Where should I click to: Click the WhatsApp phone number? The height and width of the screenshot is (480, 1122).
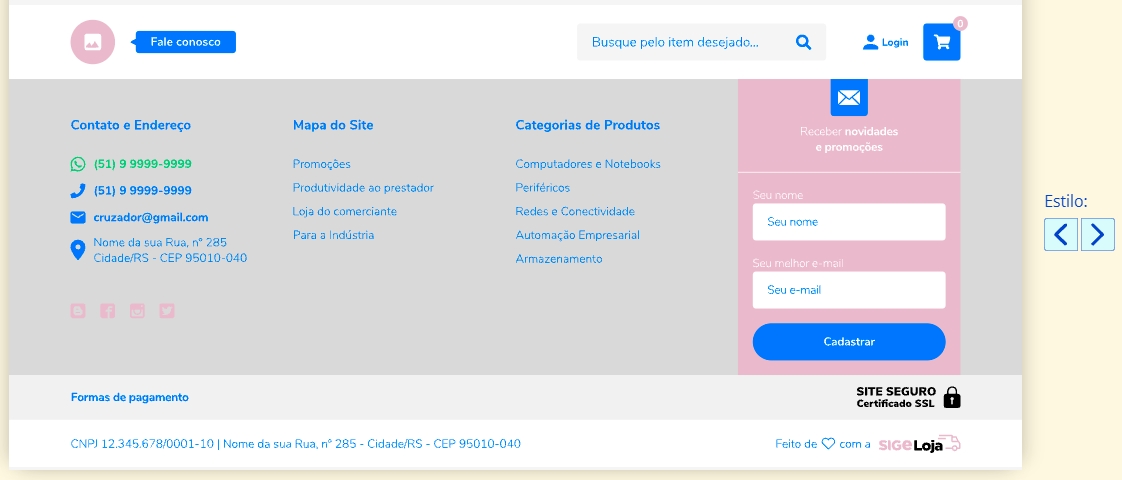click(x=142, y=164)
